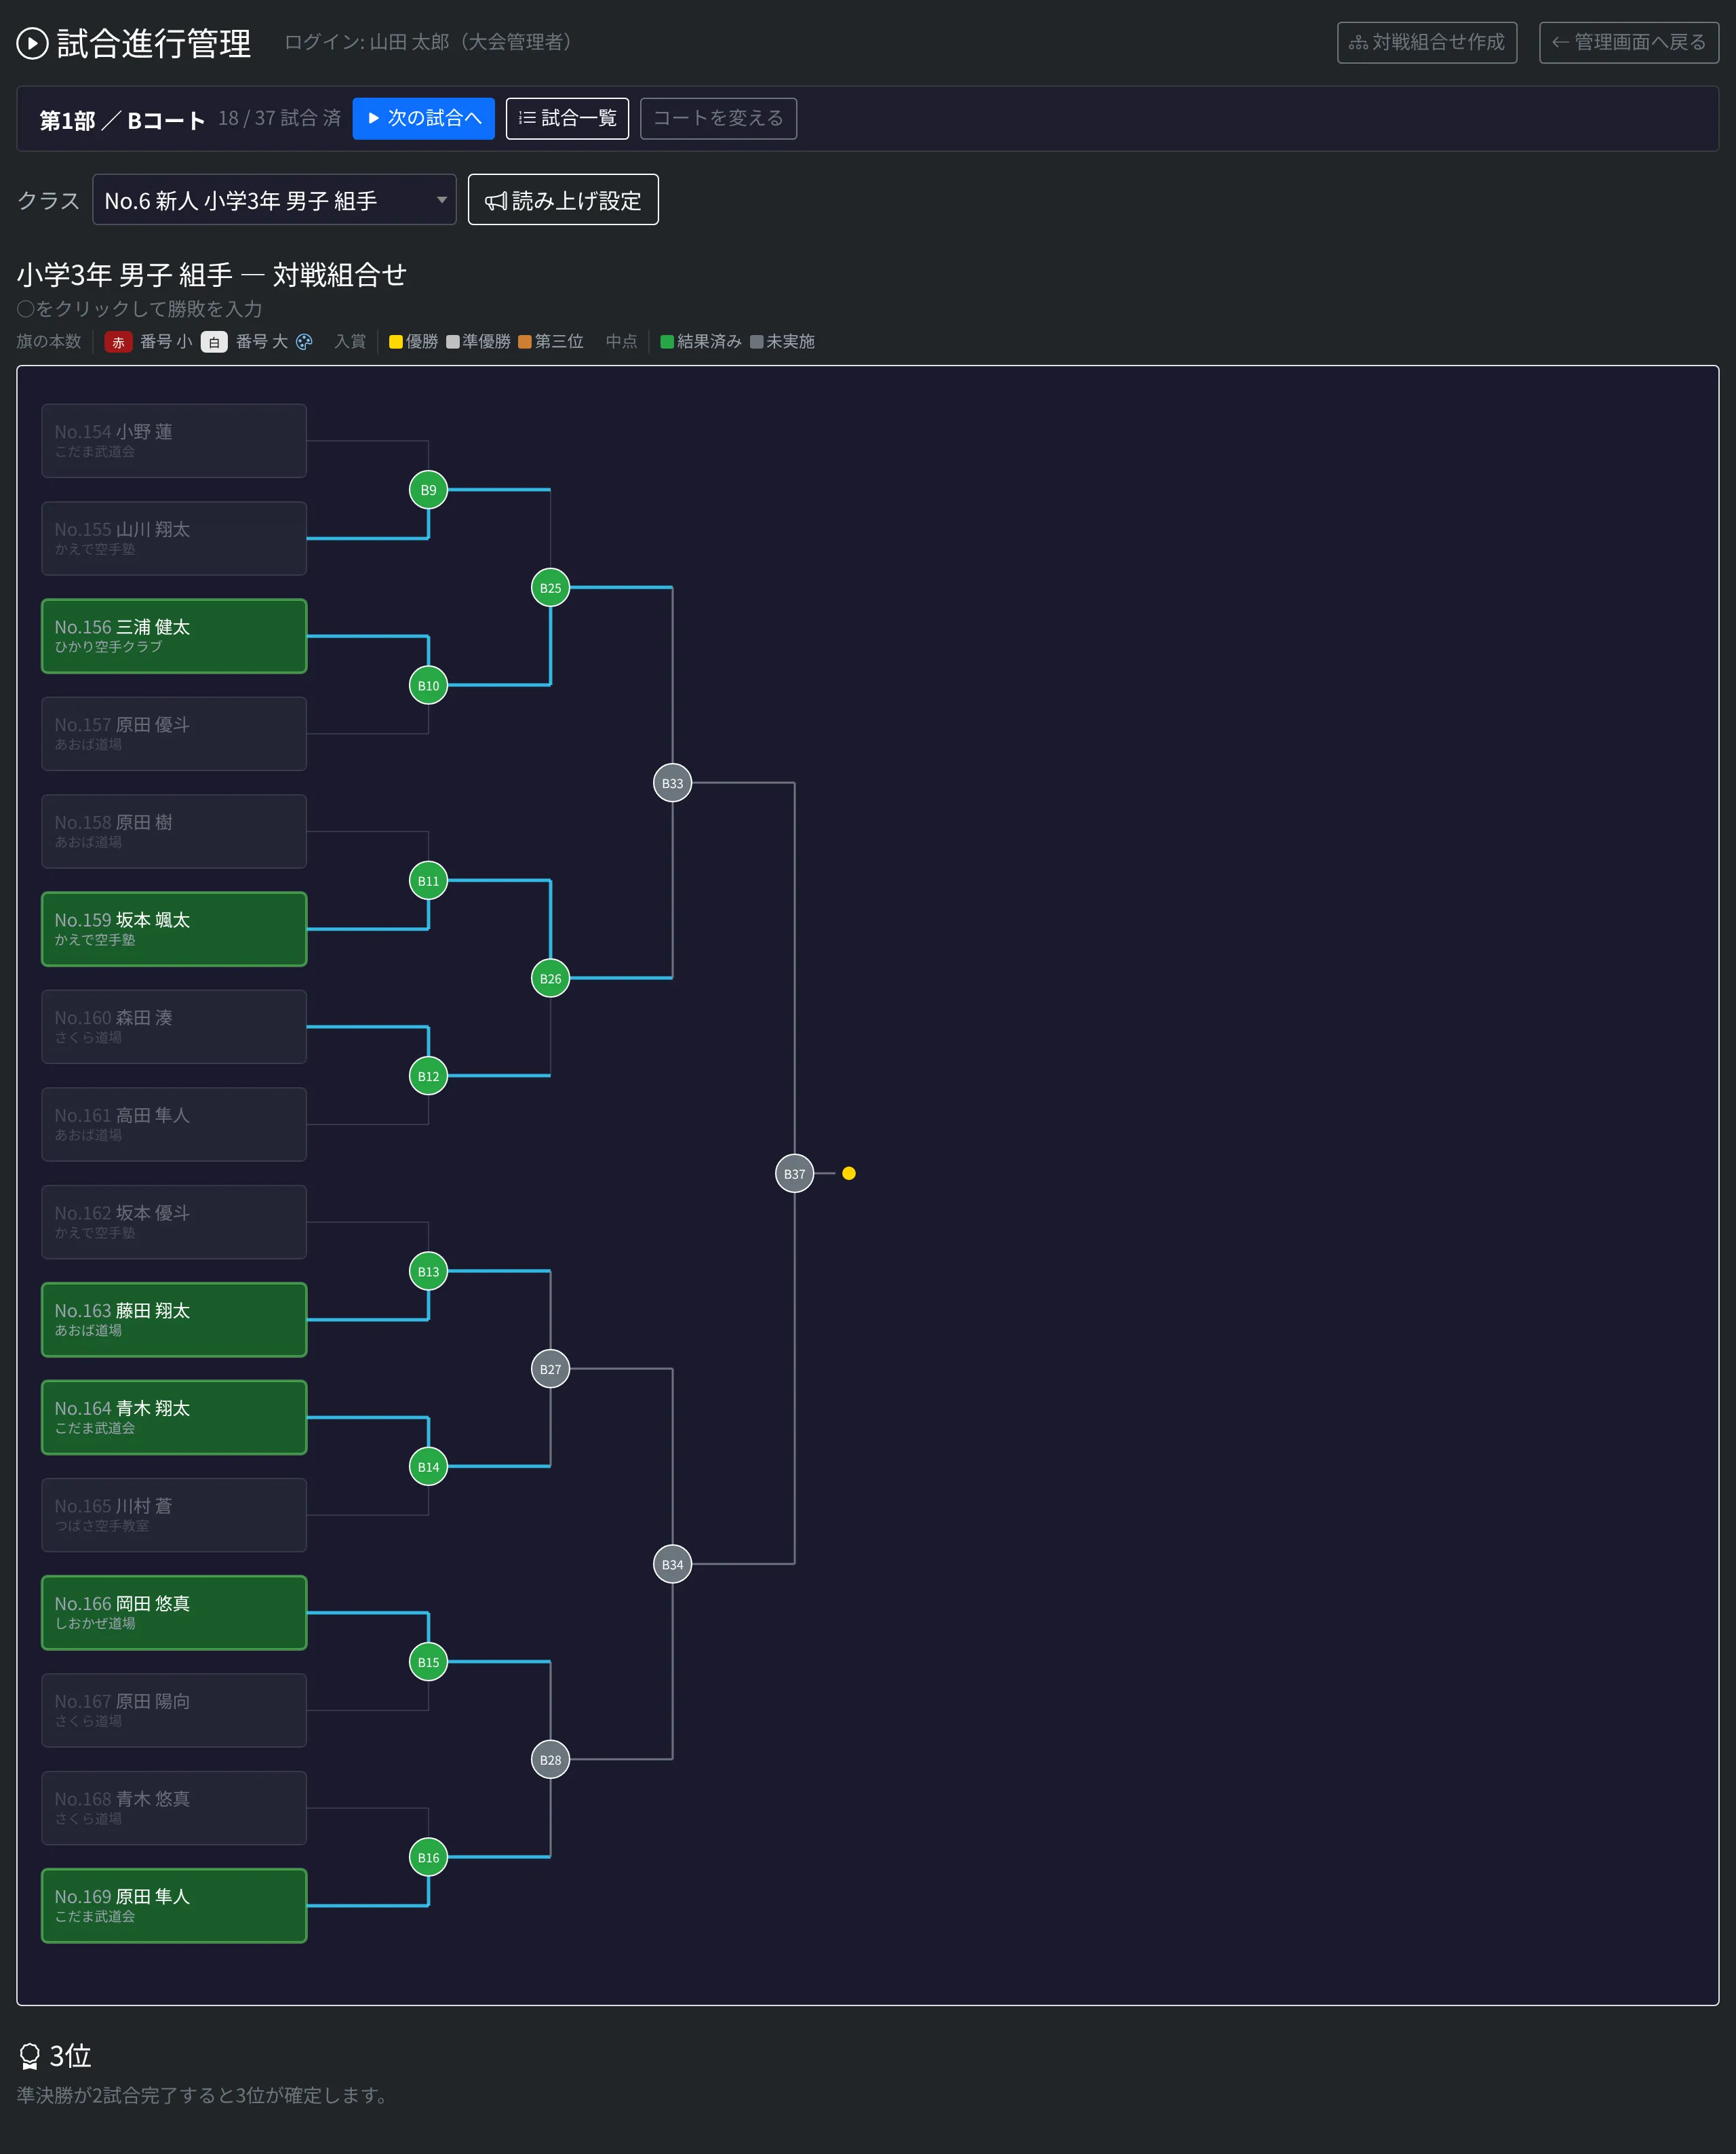Click the white 白 flag badge
This screenshot has width=1736, height=2154.
tap(214, 342)
